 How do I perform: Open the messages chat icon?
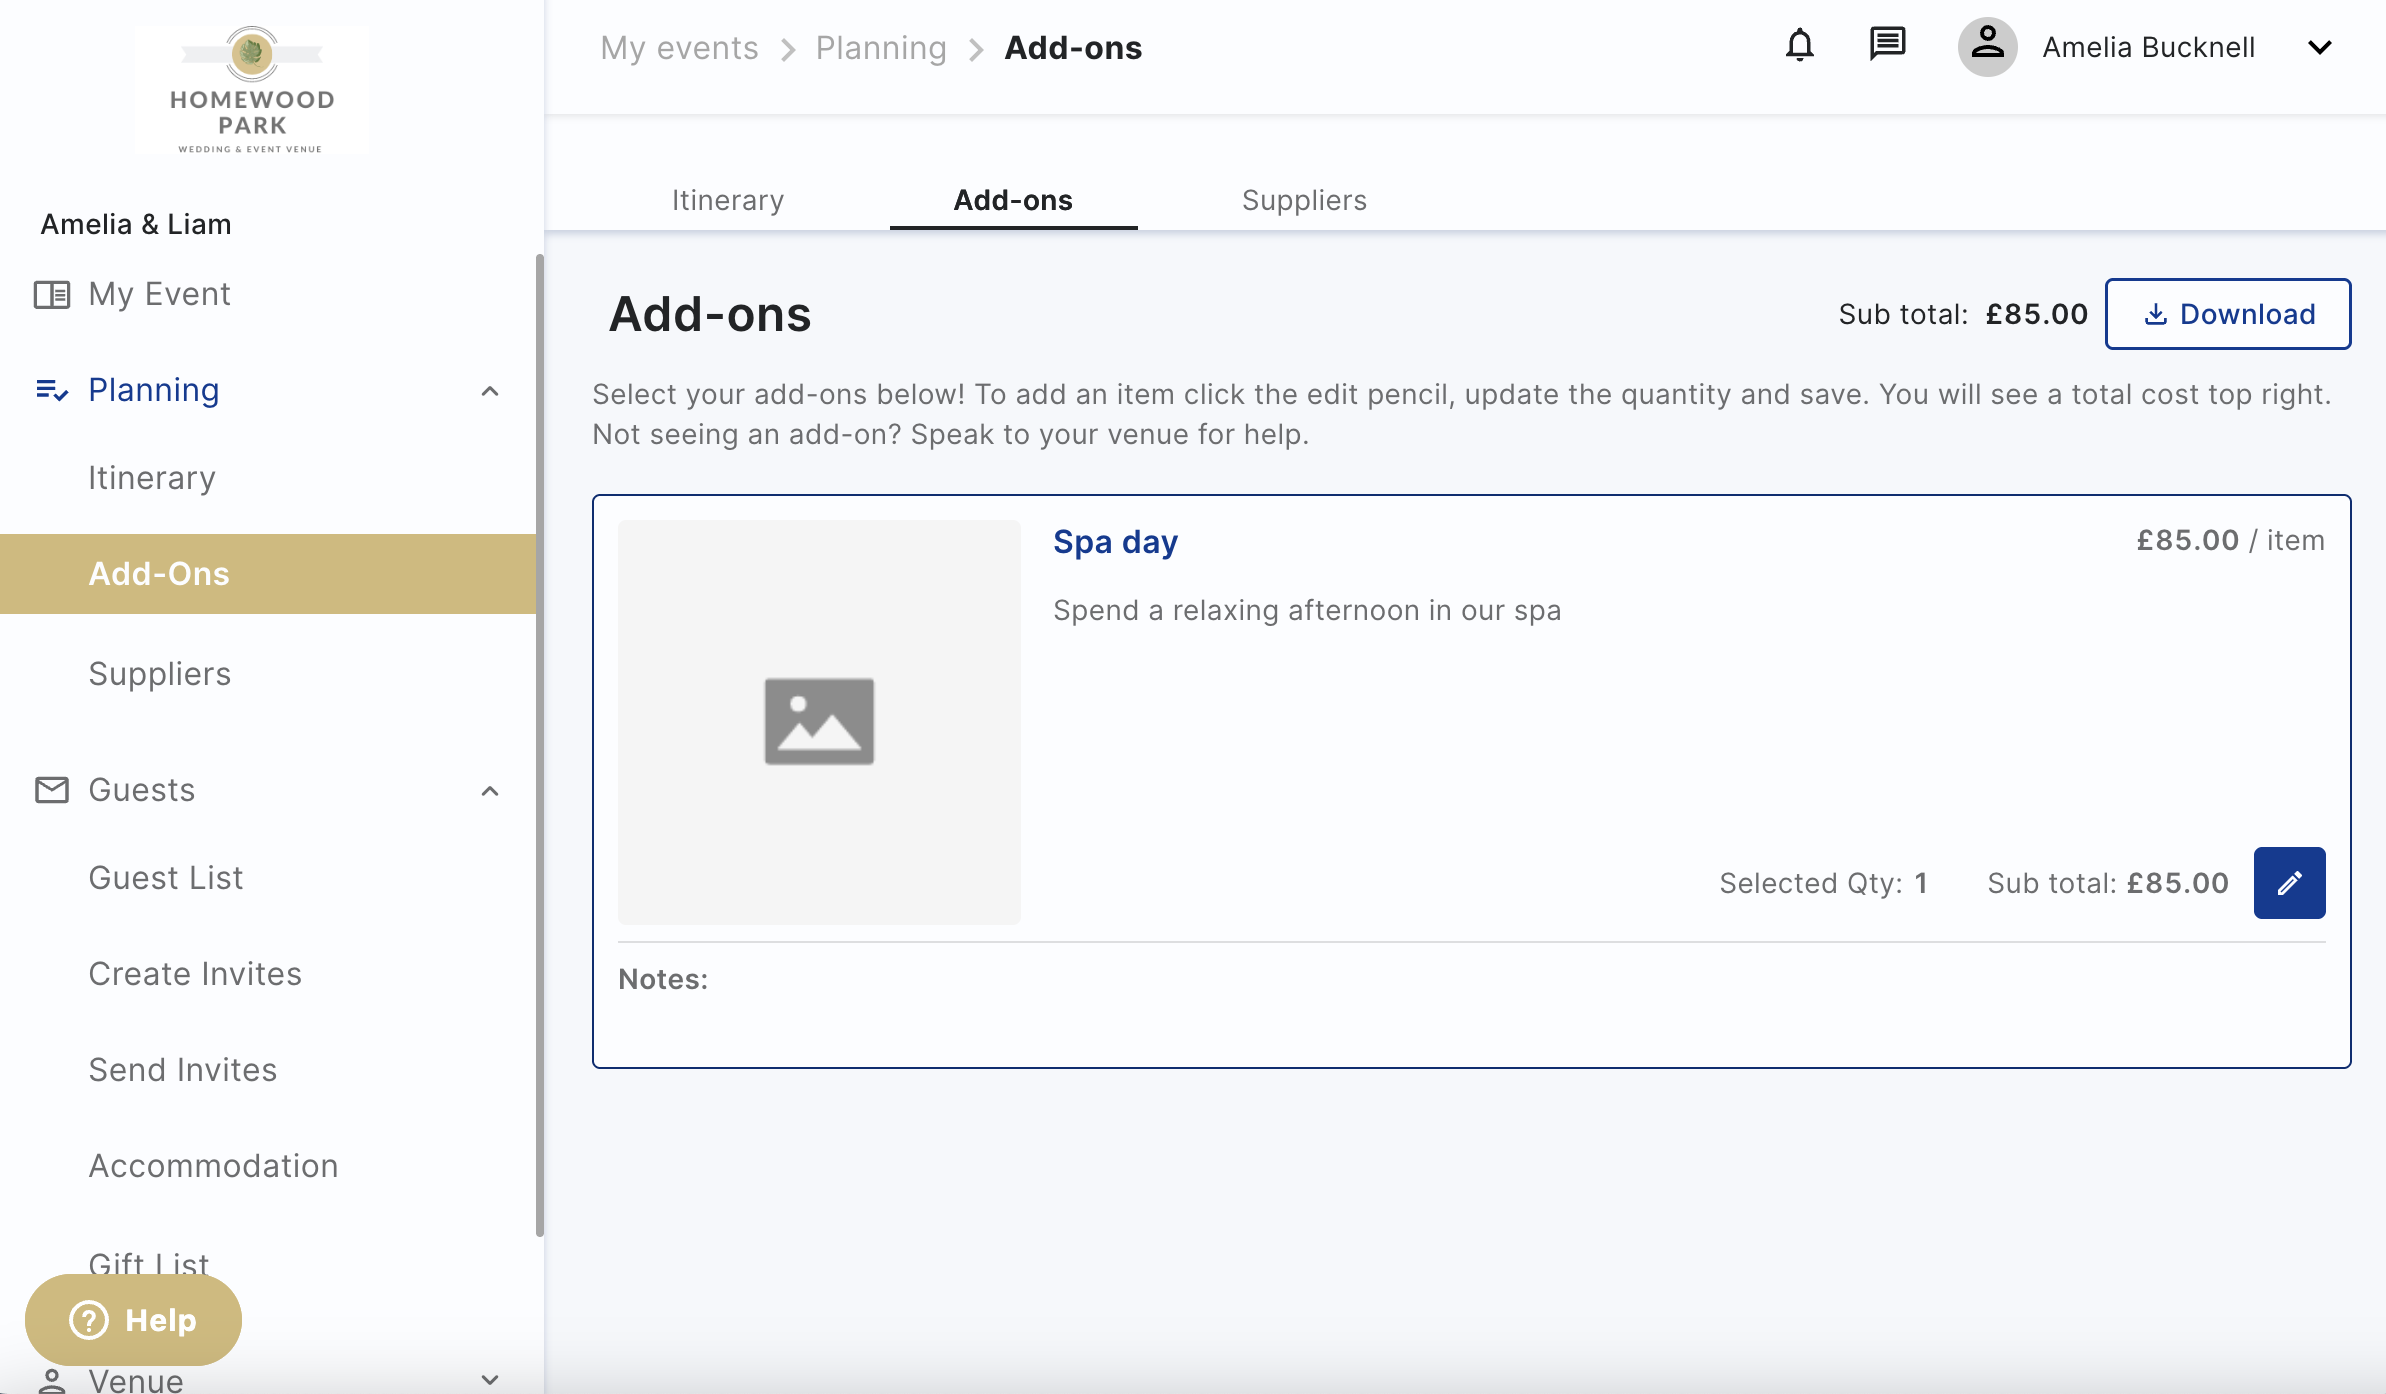1887,45
